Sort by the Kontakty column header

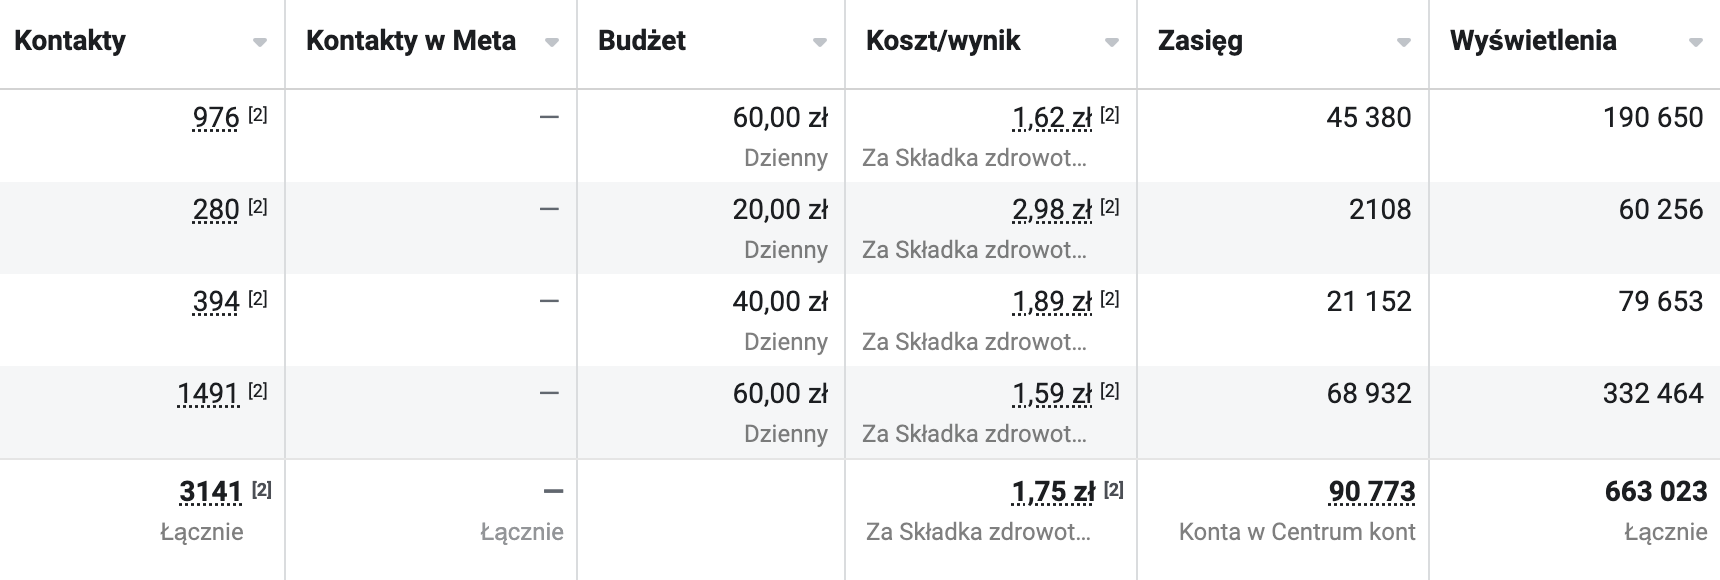(x=70, y=41)
